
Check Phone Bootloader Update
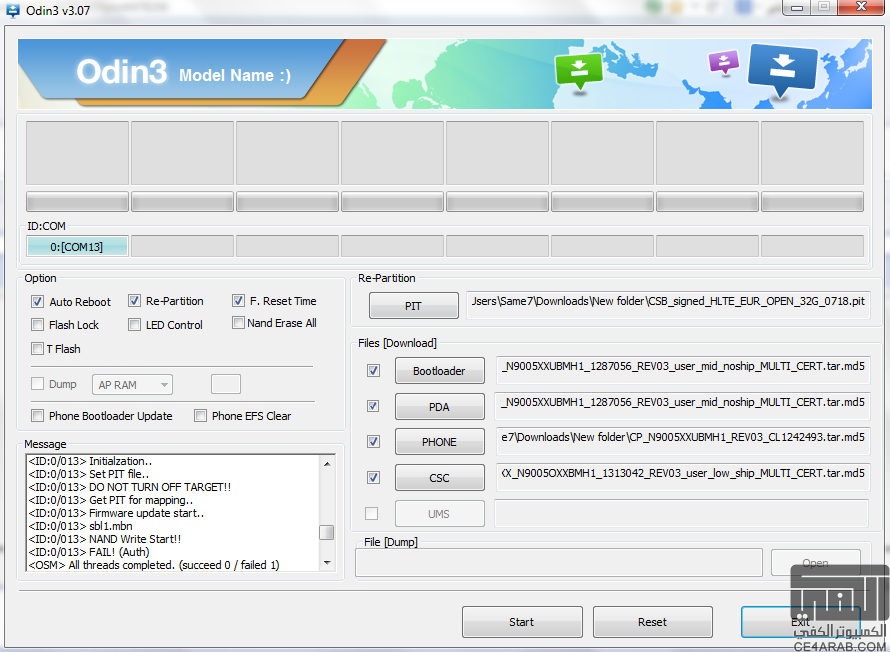(x=37, y=416)
